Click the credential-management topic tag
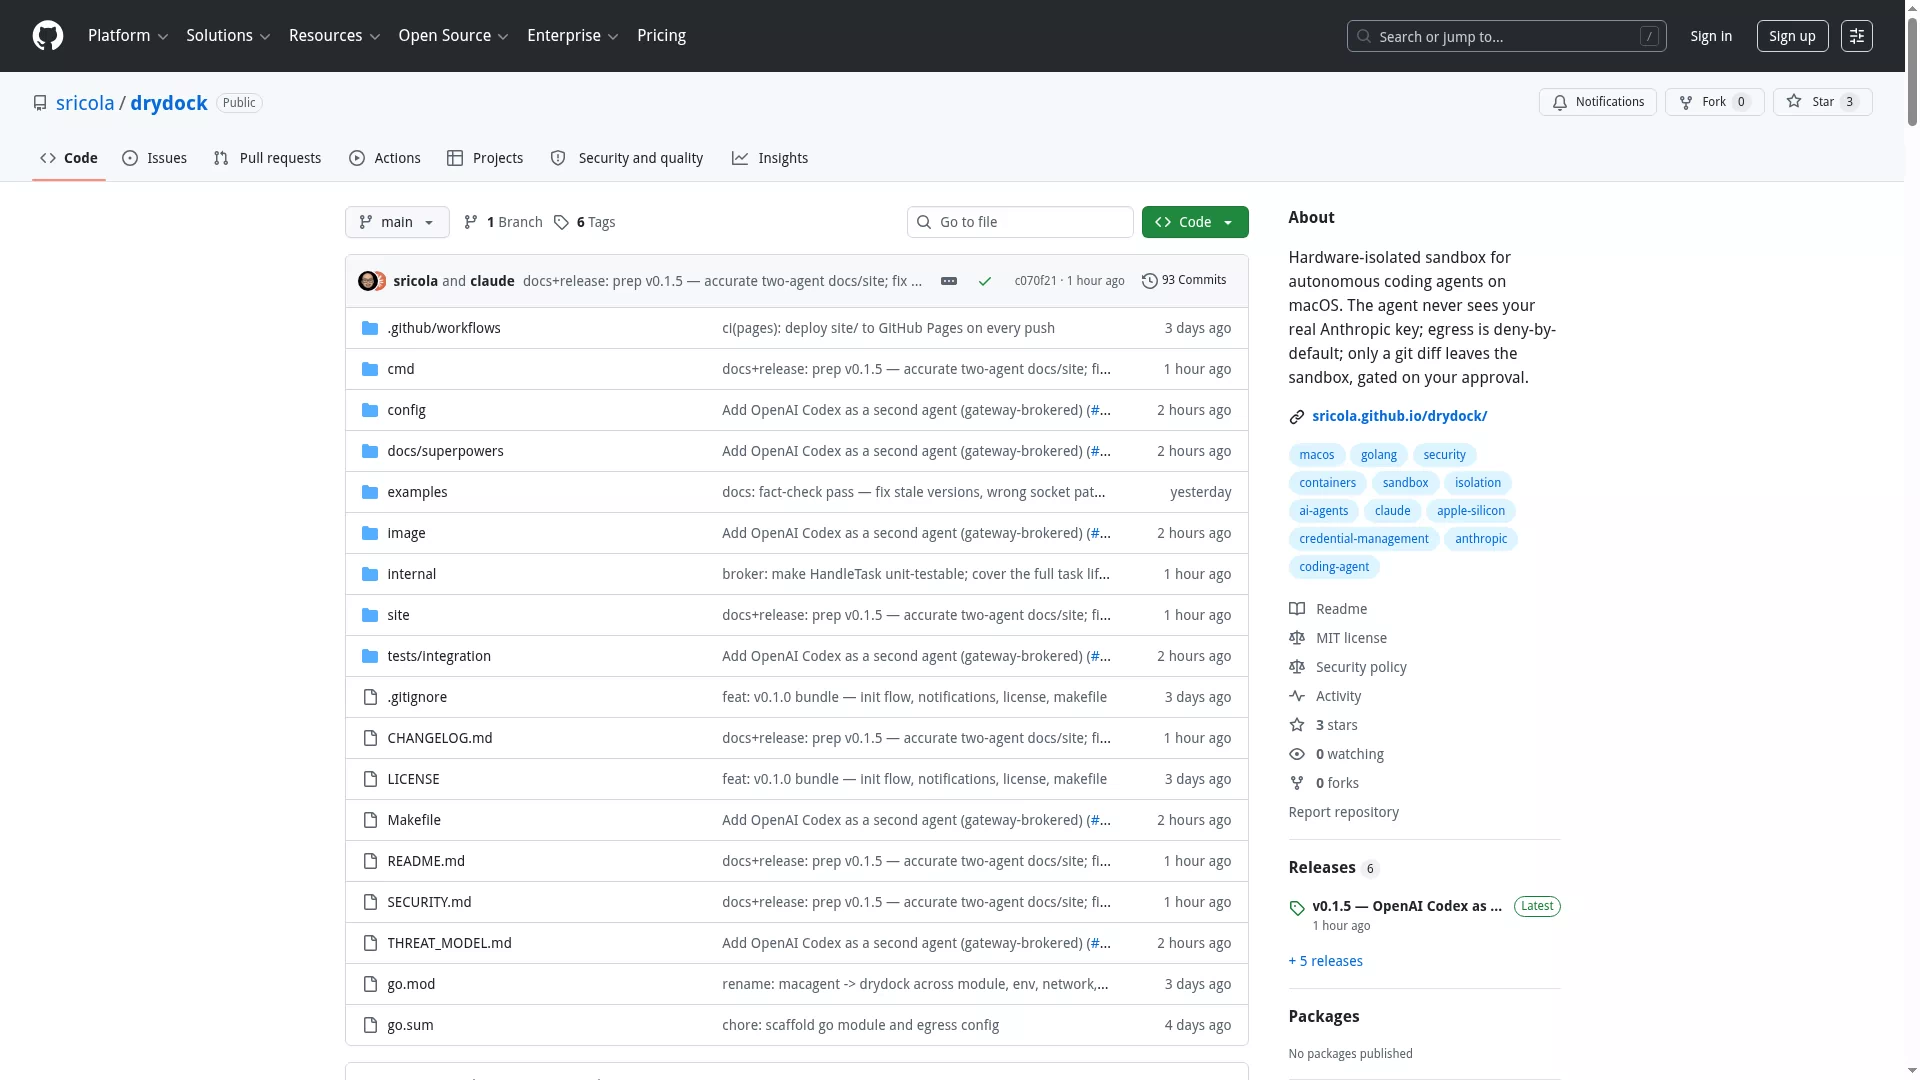Screen dimensions: 1920x1080 tap(1364, 539)
